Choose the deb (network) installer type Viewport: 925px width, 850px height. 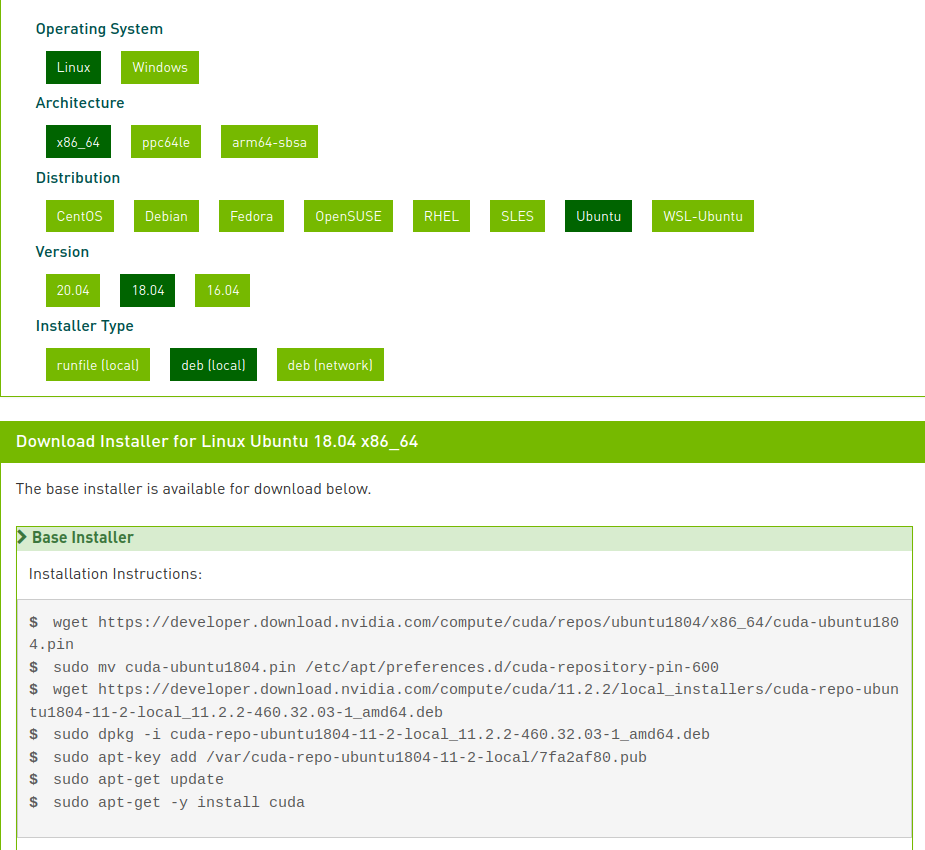point(330,365)
